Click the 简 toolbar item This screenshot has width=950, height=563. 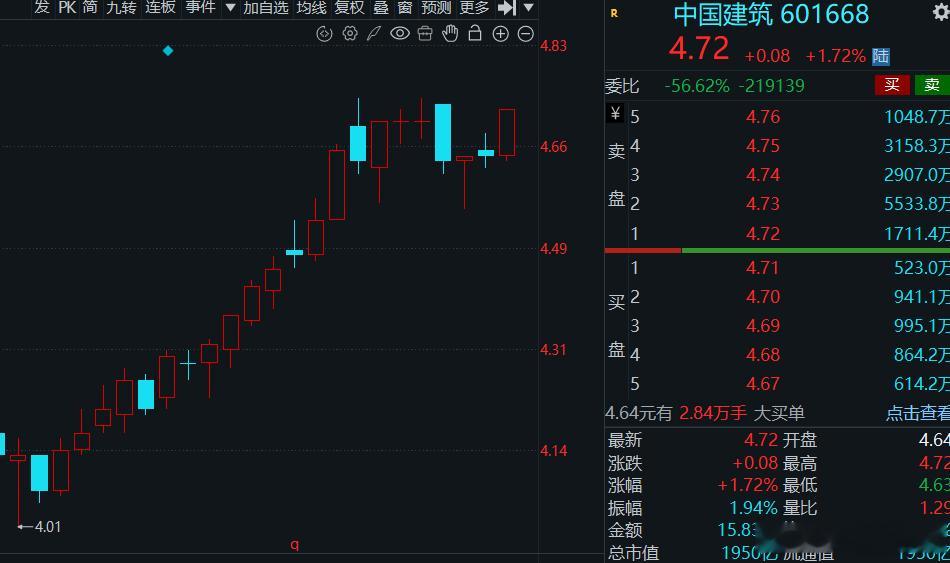tap(90, 7)
